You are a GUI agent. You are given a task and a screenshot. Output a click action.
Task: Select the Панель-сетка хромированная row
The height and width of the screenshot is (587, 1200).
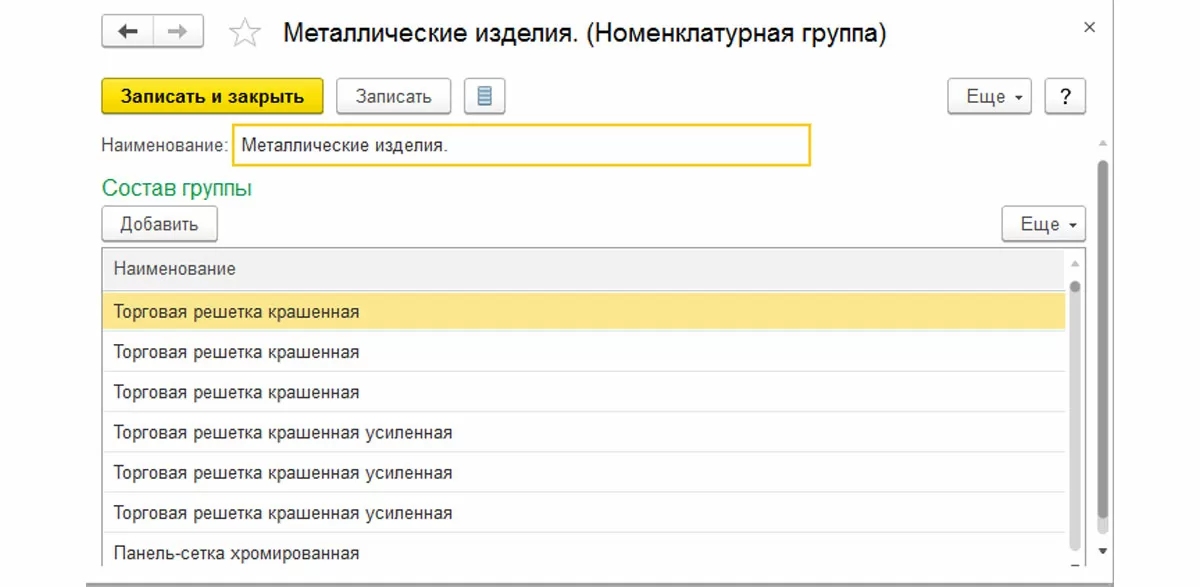tap(236, 553)
